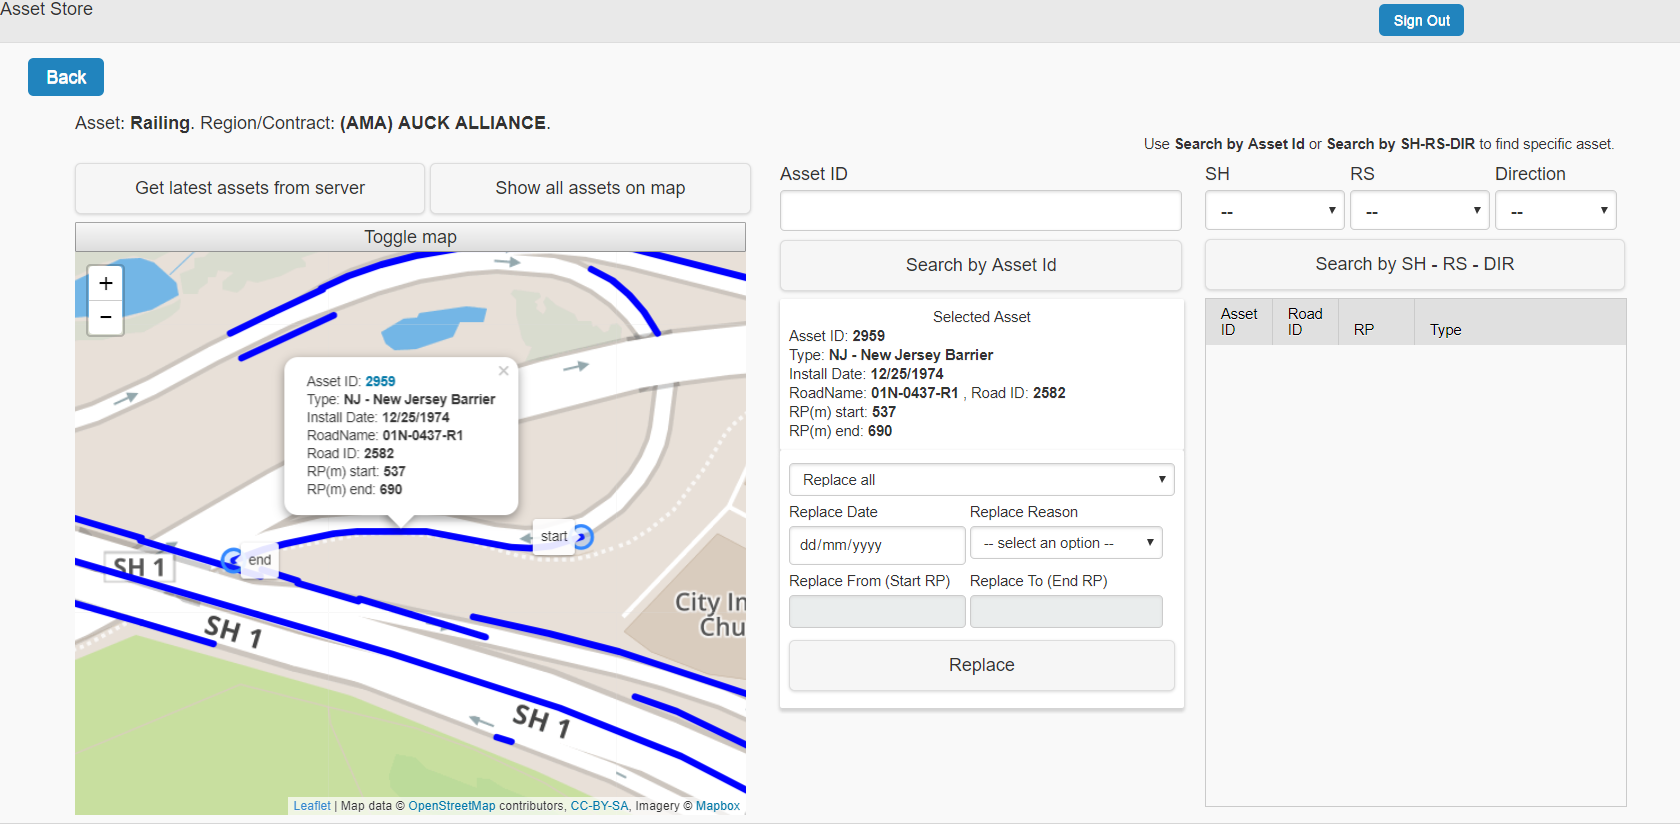Sign out of Asset Store
The height and width of the screenshot is (824, 1680).
(1421, 21)
